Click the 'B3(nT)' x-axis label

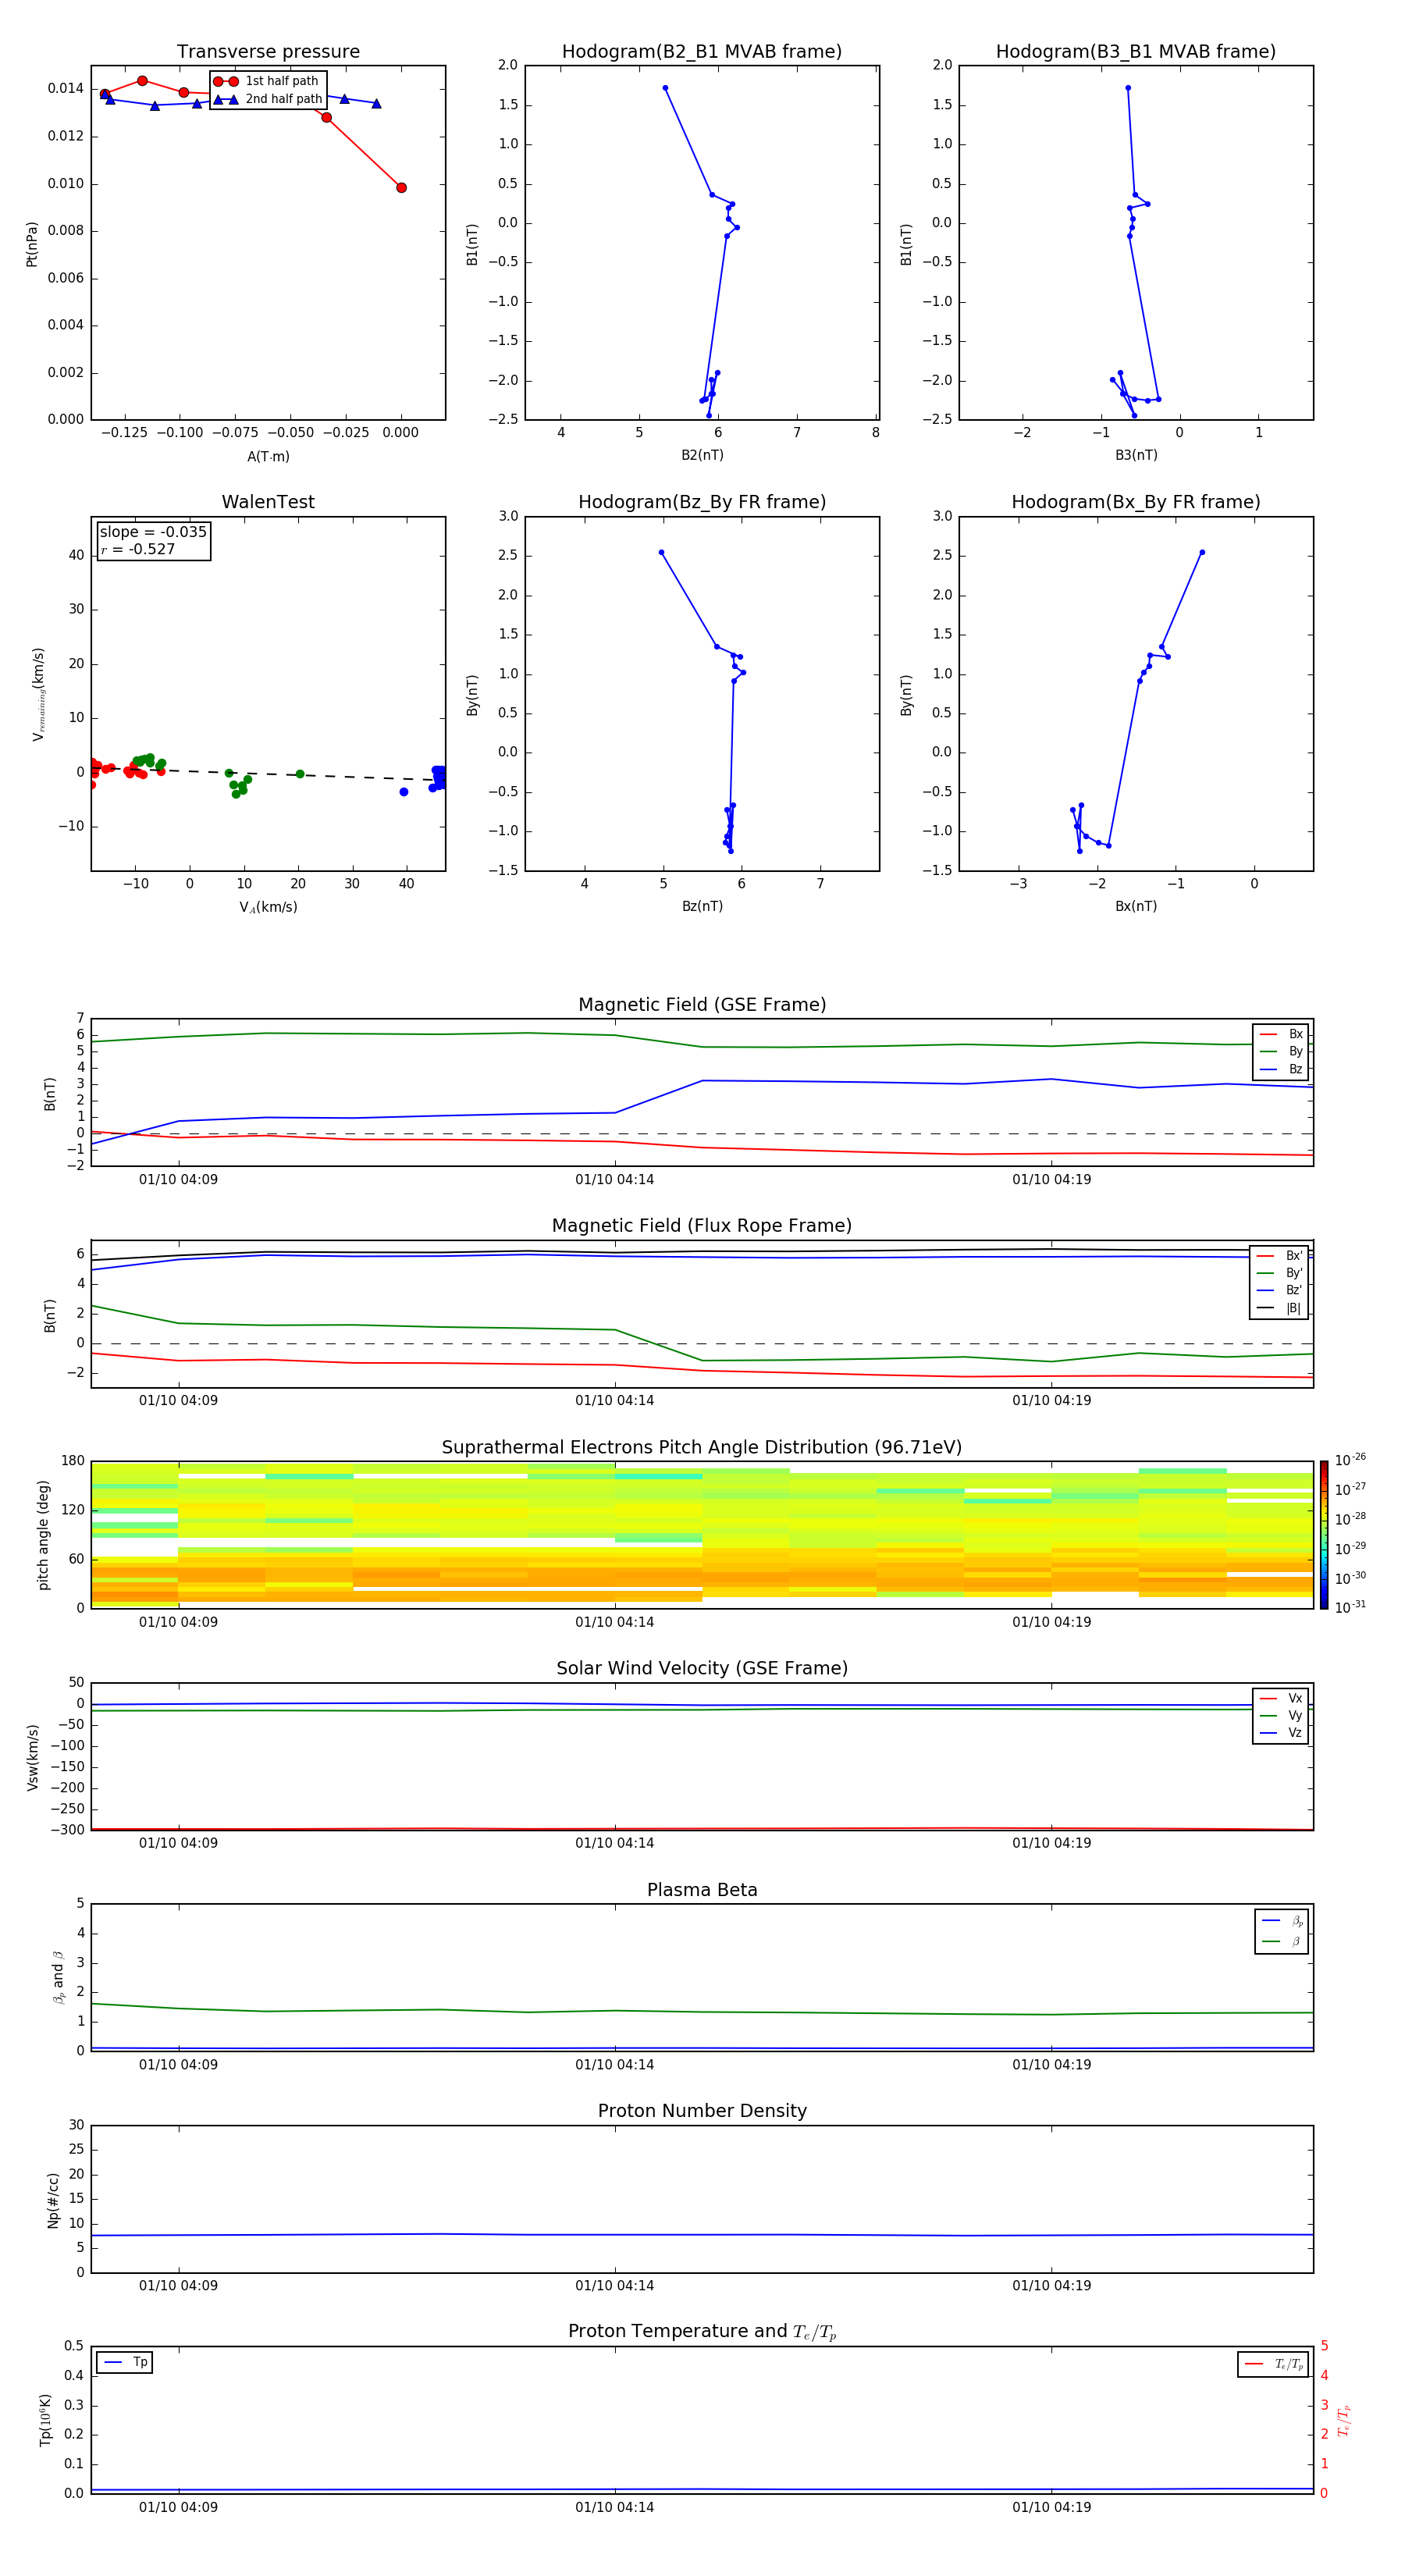(1136, 455)
